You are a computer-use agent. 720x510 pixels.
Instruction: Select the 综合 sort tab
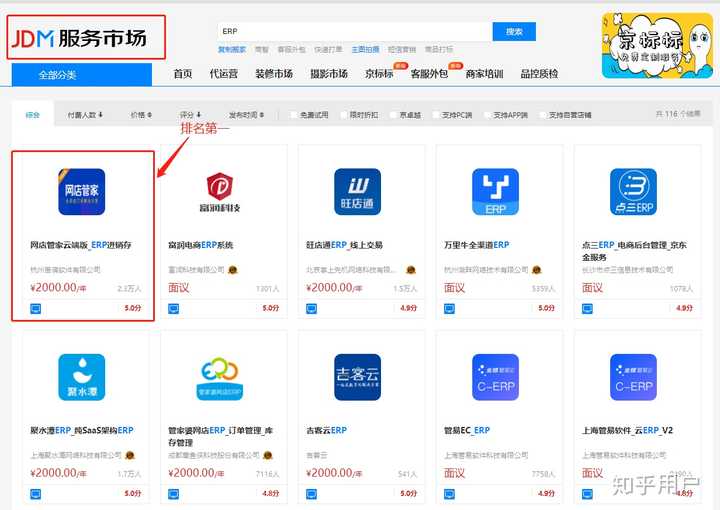pos(33,115)
